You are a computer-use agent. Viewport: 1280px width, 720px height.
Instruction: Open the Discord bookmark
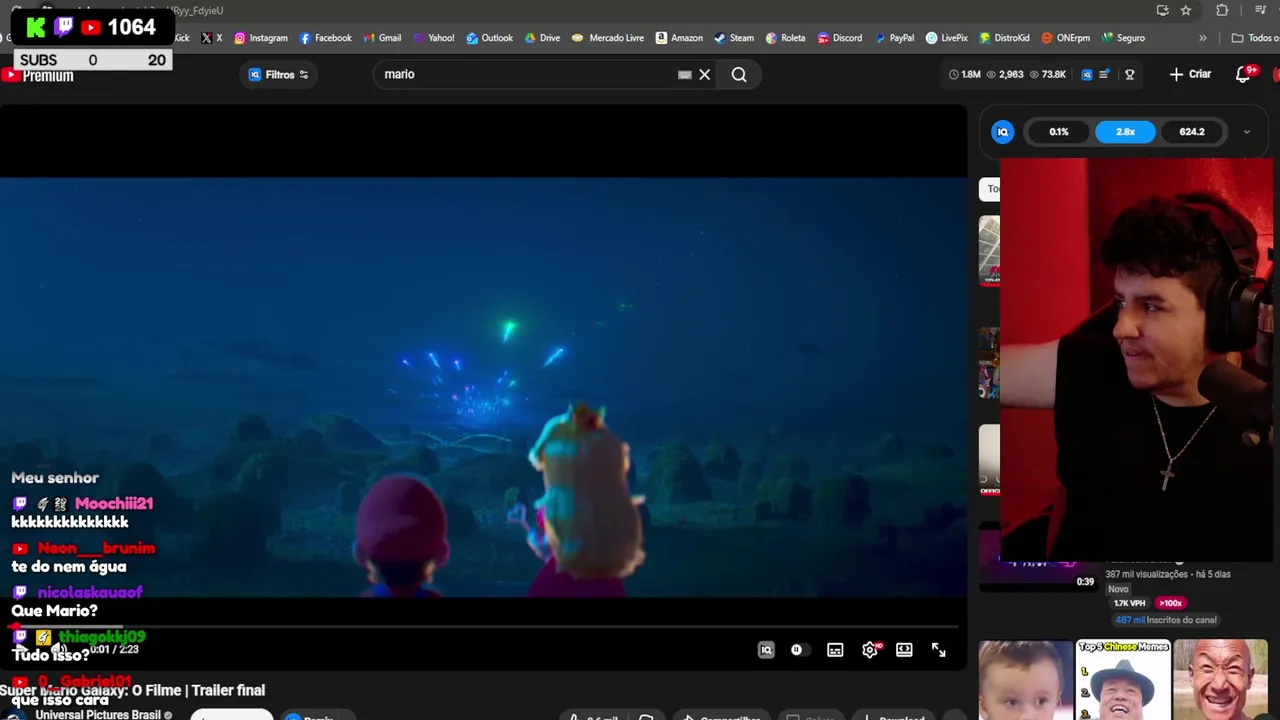(x=839, y=38)
